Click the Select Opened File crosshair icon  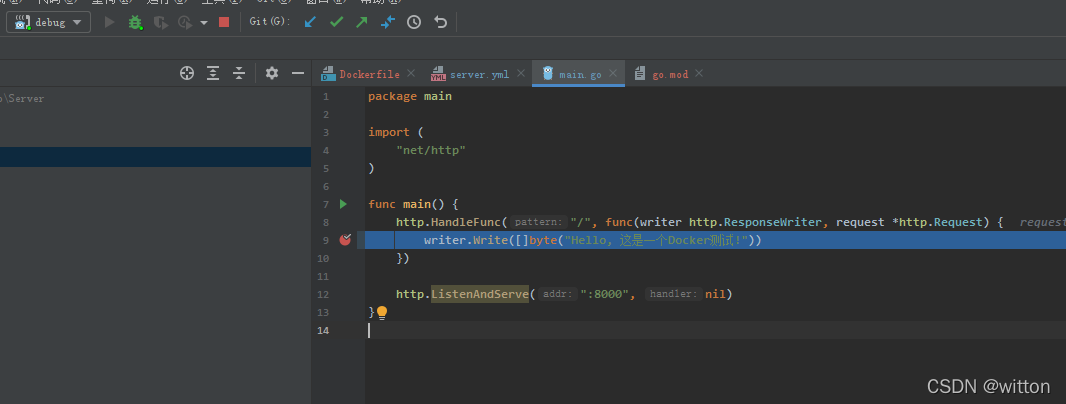pos(187,73)
